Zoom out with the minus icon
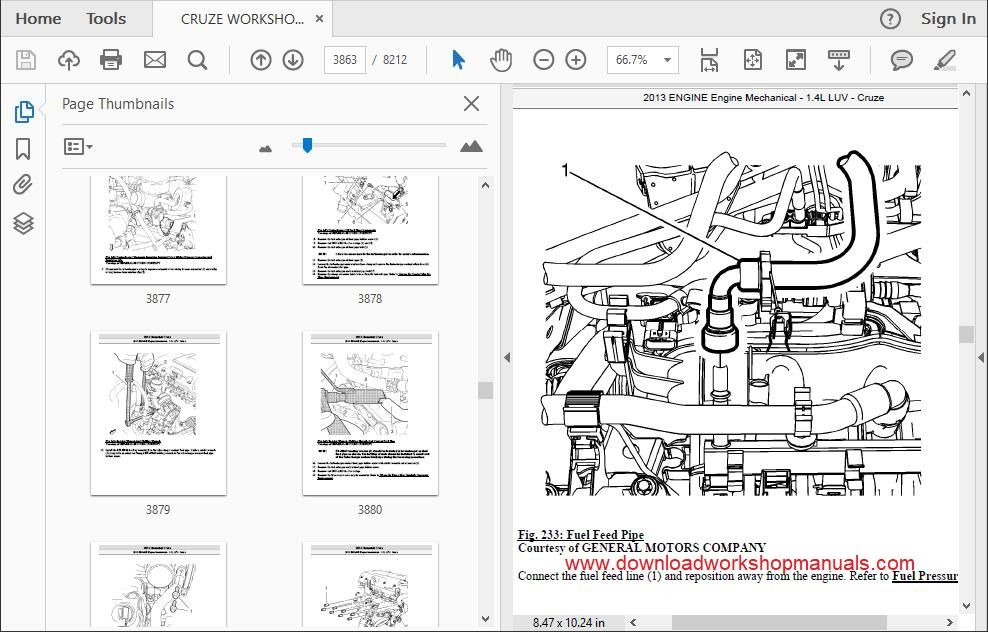Viewport: 988px width, 632px height. [543, 60]
